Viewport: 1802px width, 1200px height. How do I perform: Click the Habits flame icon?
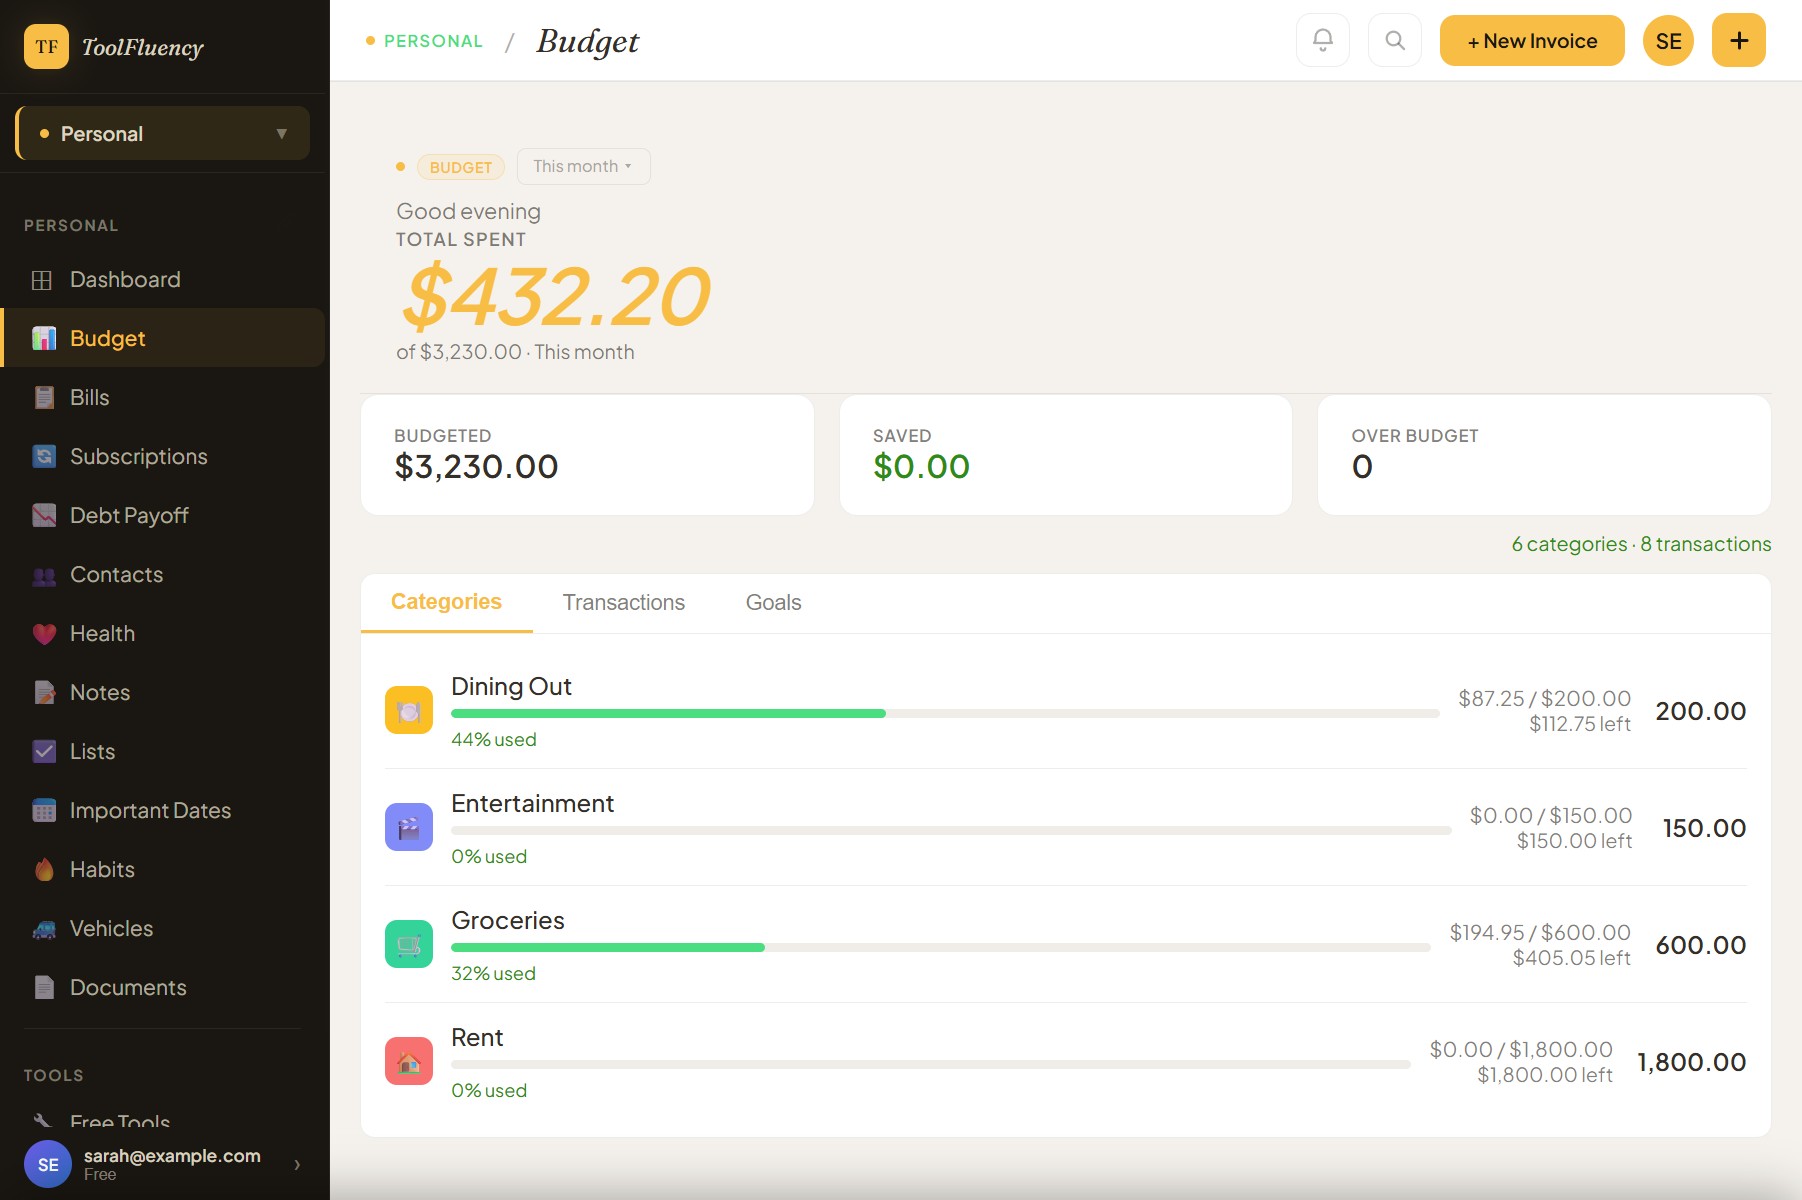44,869
